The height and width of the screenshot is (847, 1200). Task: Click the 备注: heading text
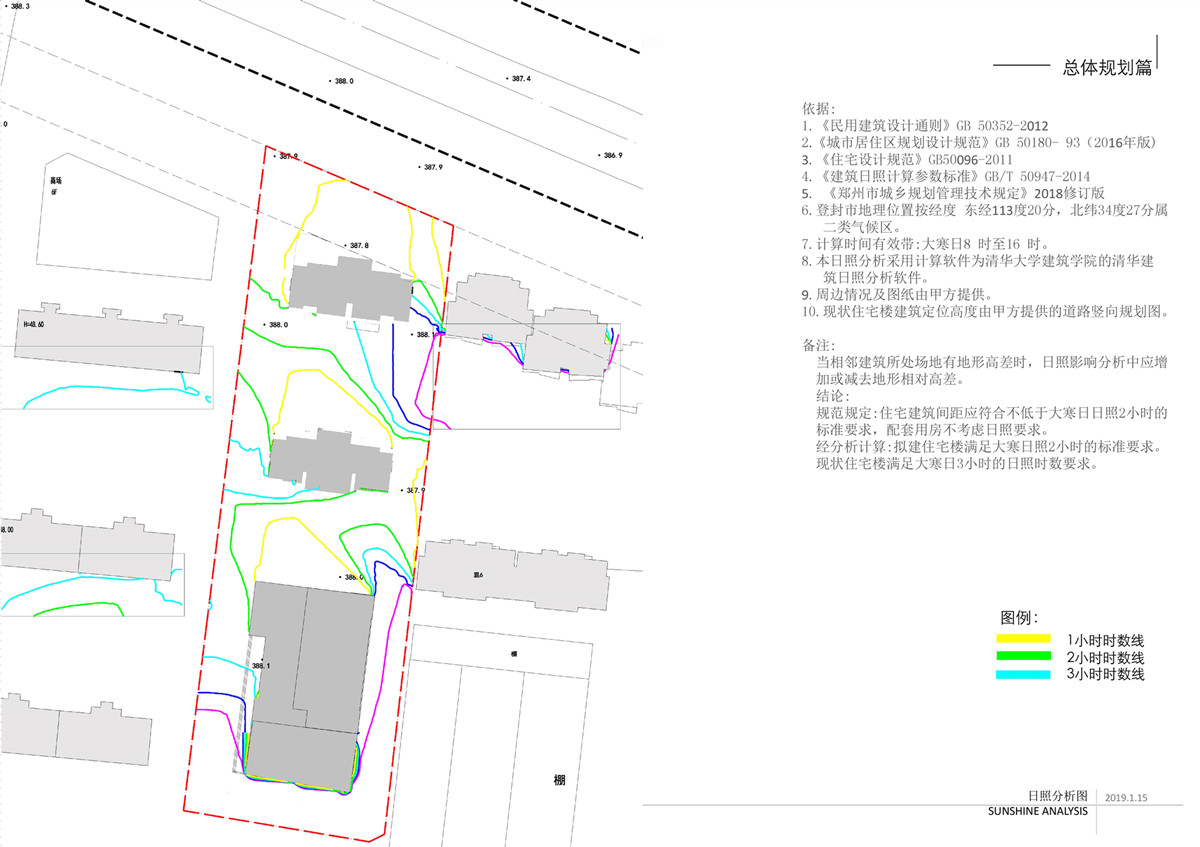click(x=818, y=344)
